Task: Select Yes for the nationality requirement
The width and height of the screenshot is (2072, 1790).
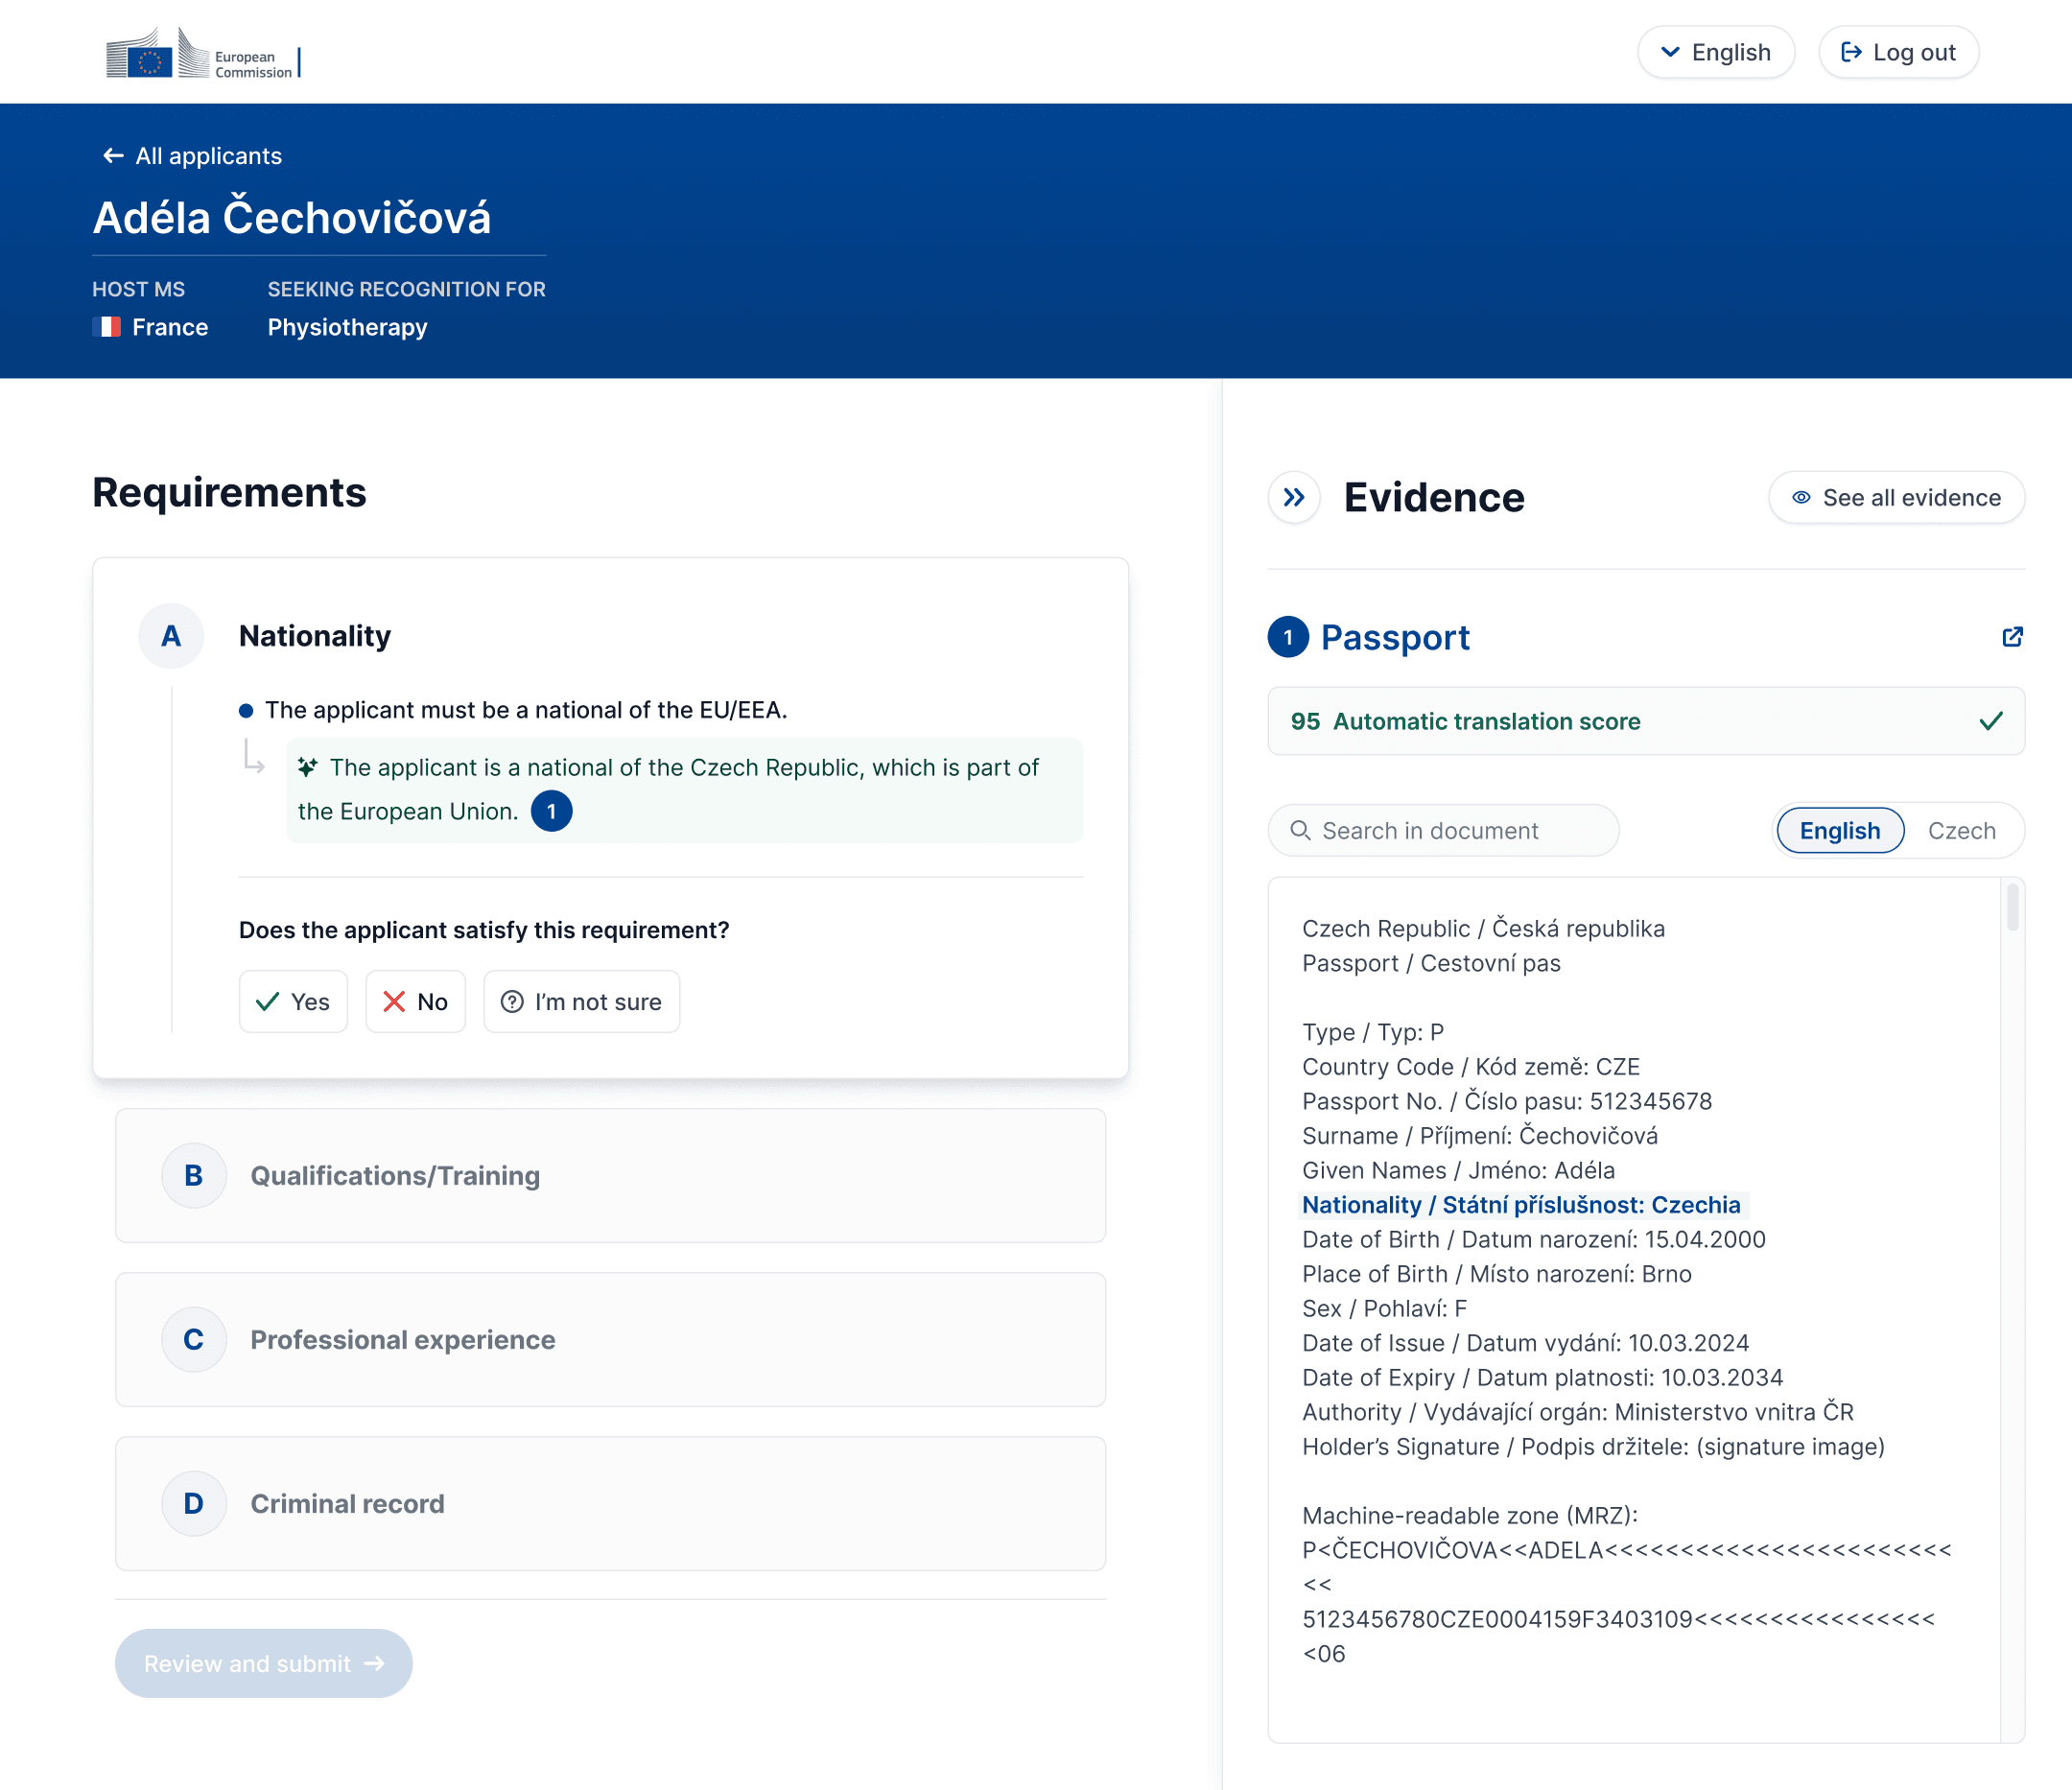Action: (293, 1001)
